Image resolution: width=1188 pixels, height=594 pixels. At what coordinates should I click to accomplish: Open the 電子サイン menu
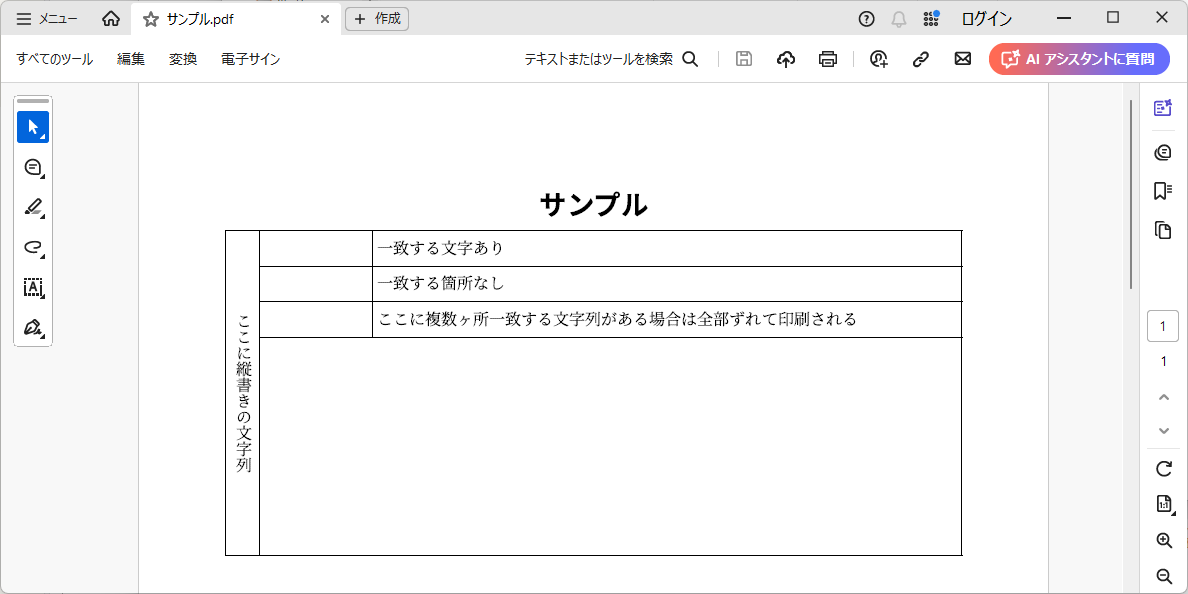point(251,59)
